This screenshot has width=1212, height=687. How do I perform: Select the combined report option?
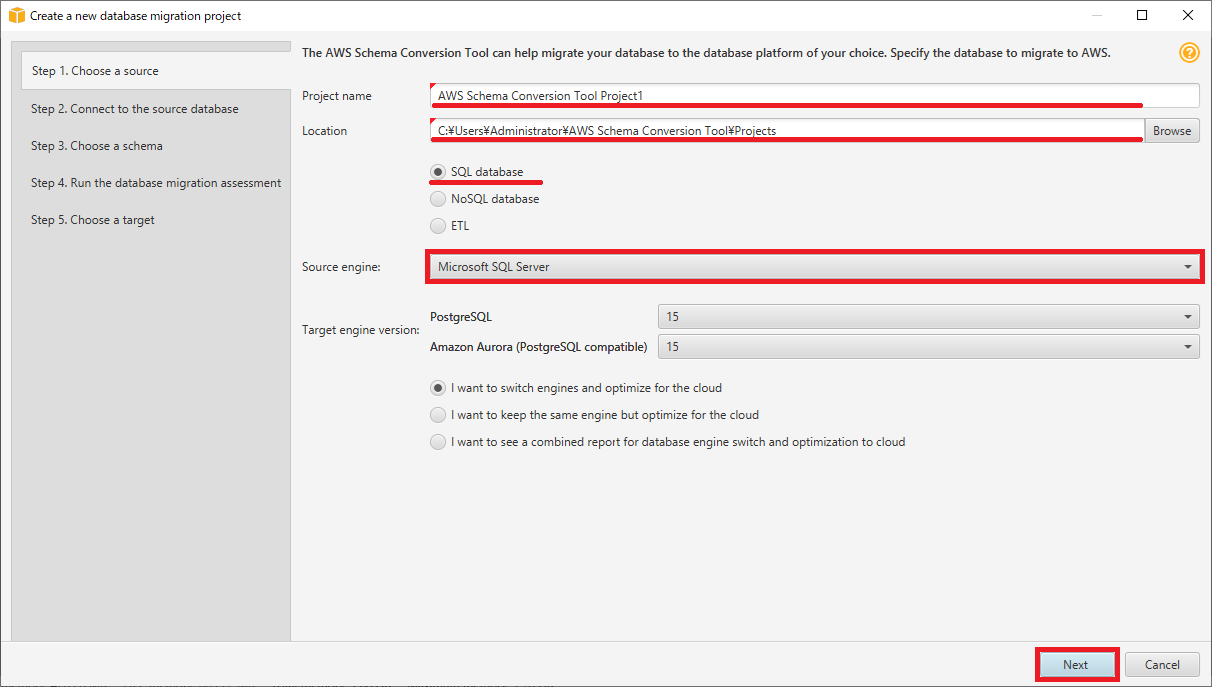pyautogui.click(x=438, y=441)
